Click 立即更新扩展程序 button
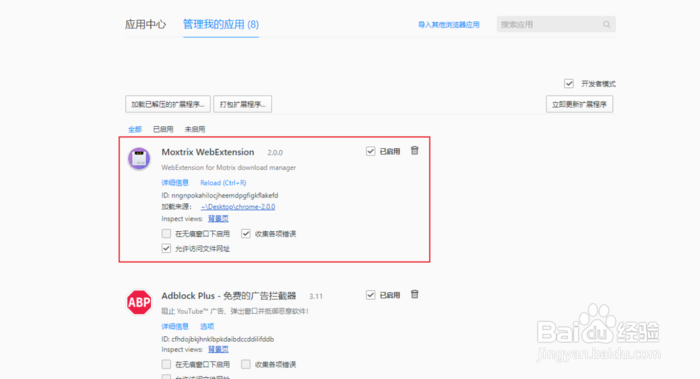 coord(579,104)
